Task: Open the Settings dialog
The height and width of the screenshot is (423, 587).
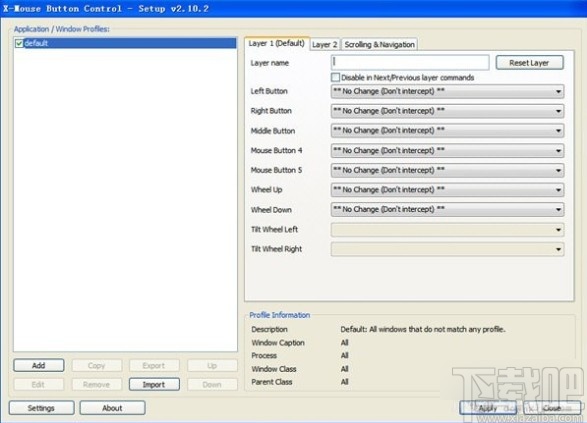Action: 41,408
